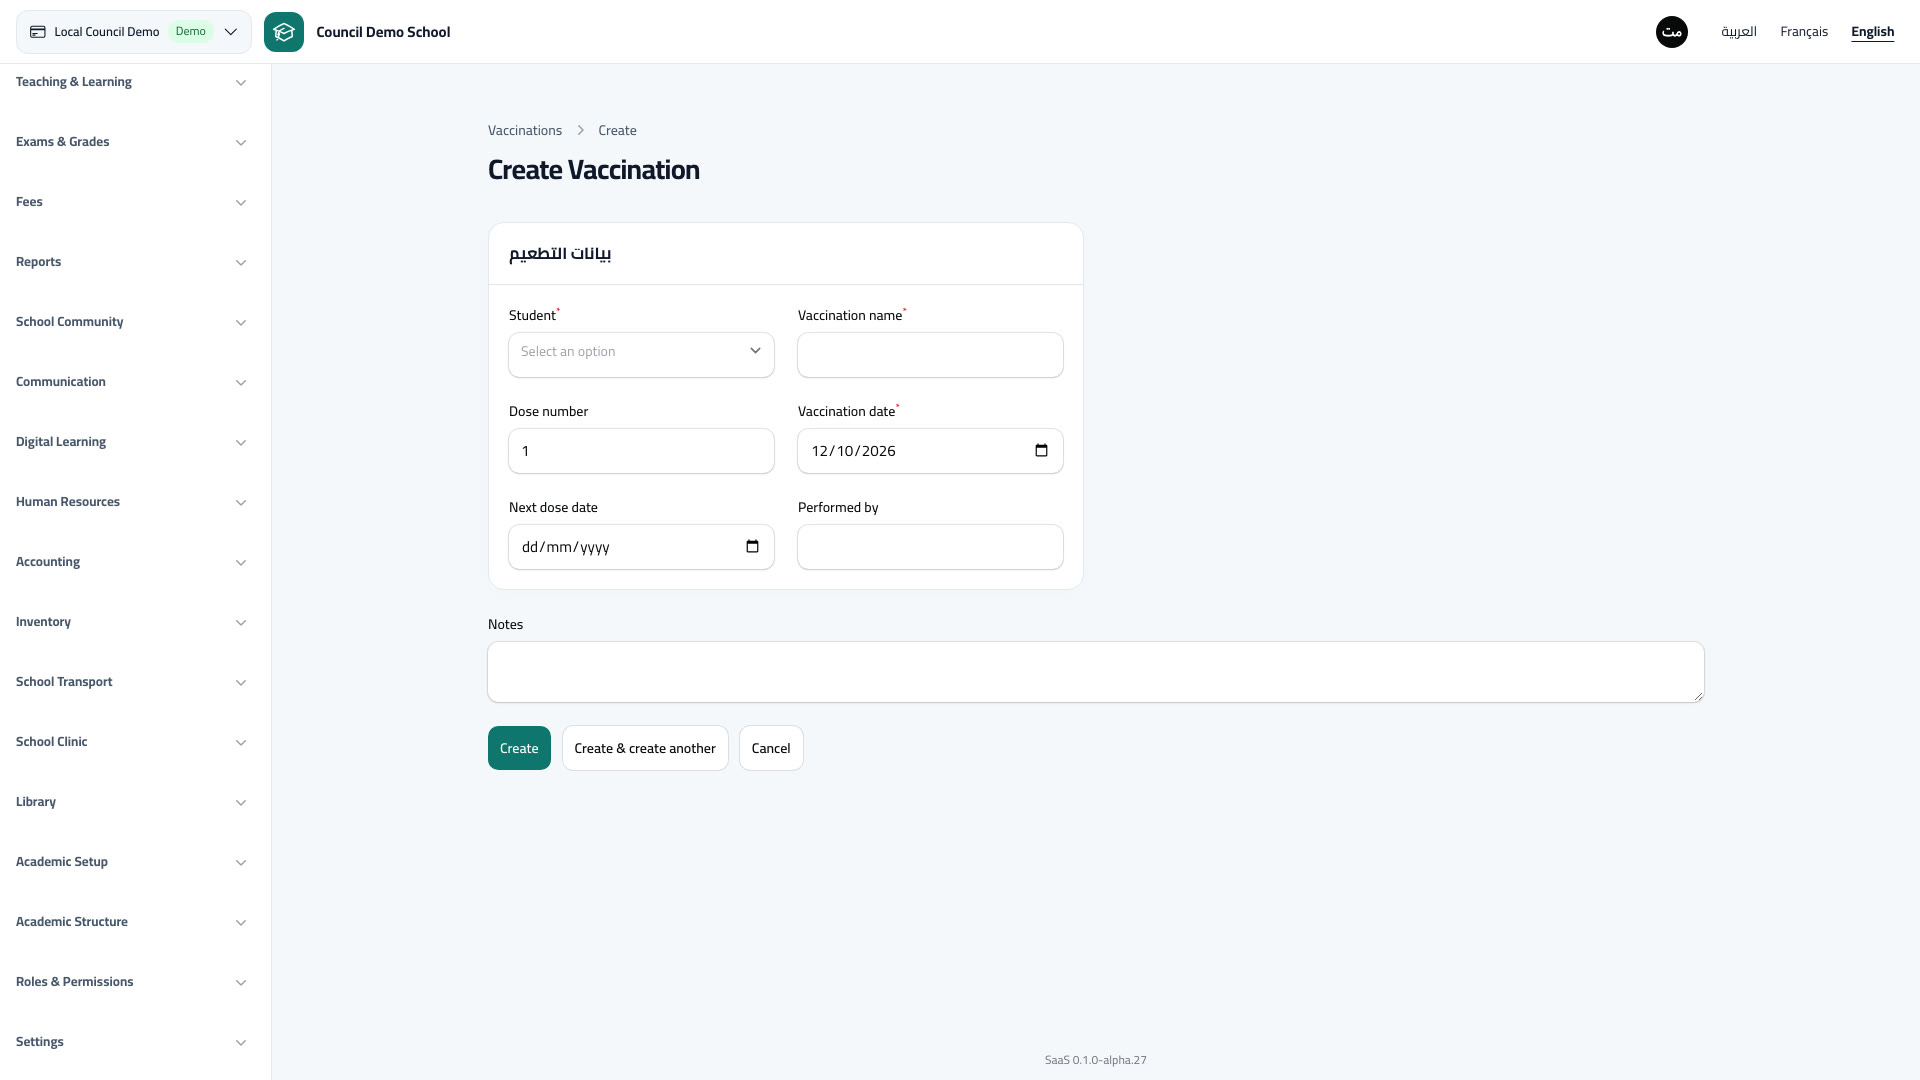Cancel the vaccination form

(771, 748)
